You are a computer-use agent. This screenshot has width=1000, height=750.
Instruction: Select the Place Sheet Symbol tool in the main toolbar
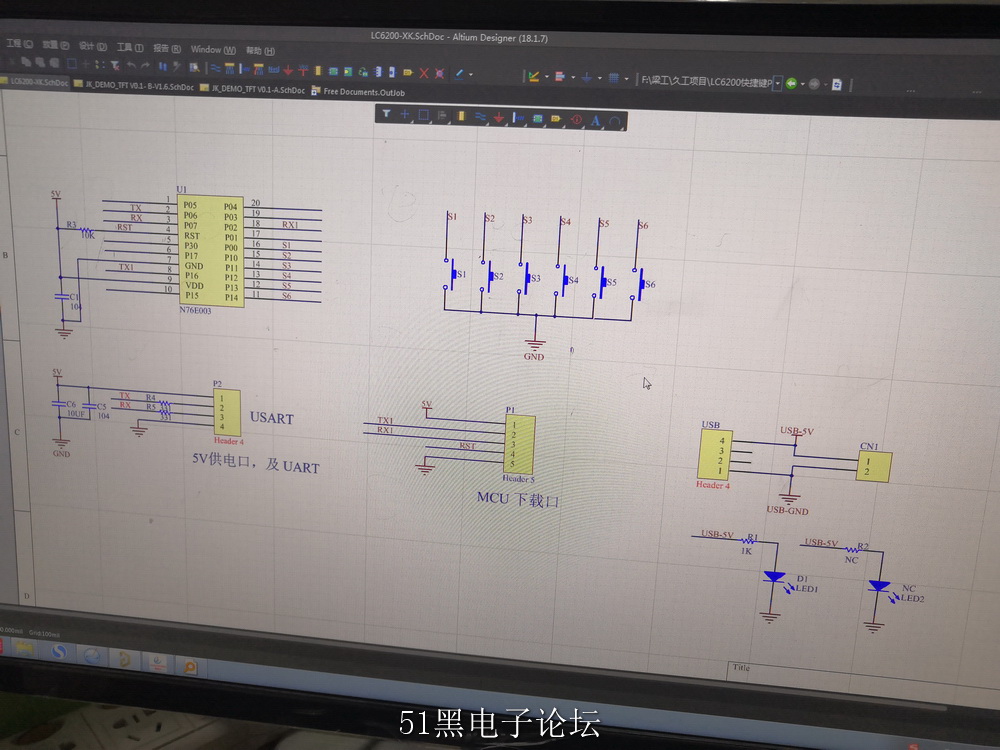(333, 71)
